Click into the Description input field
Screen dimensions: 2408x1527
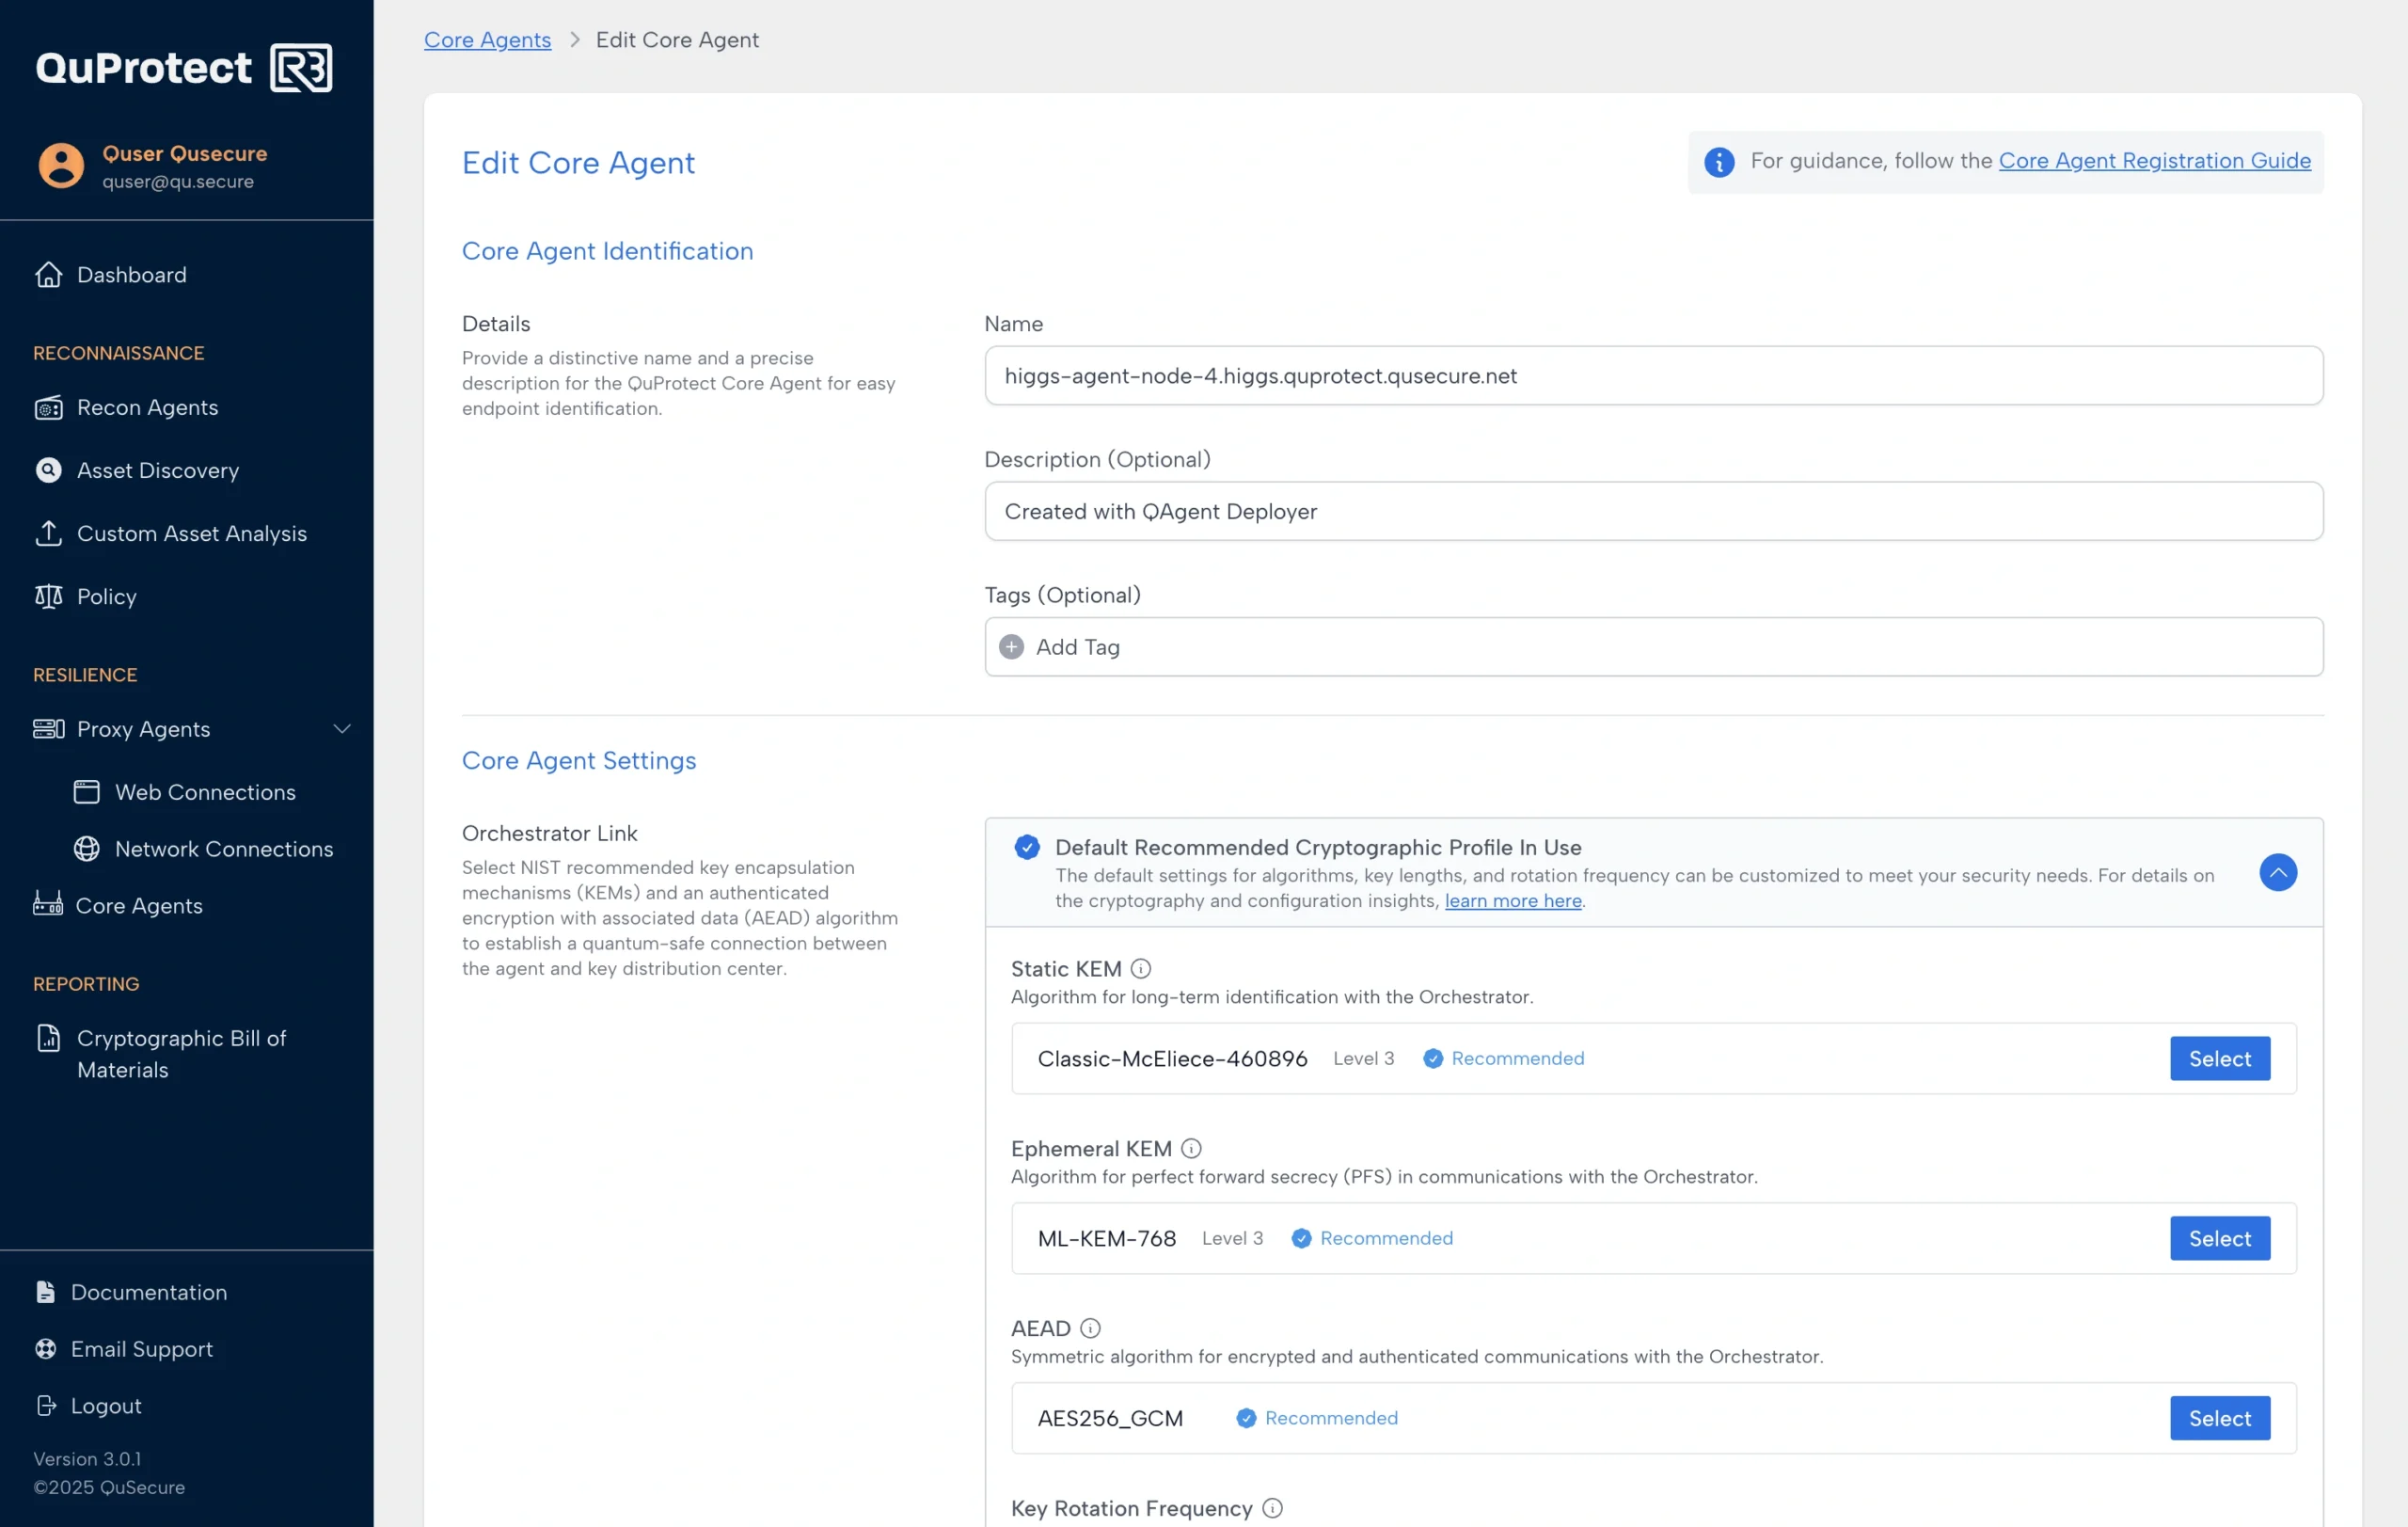tap(1653, 512)
